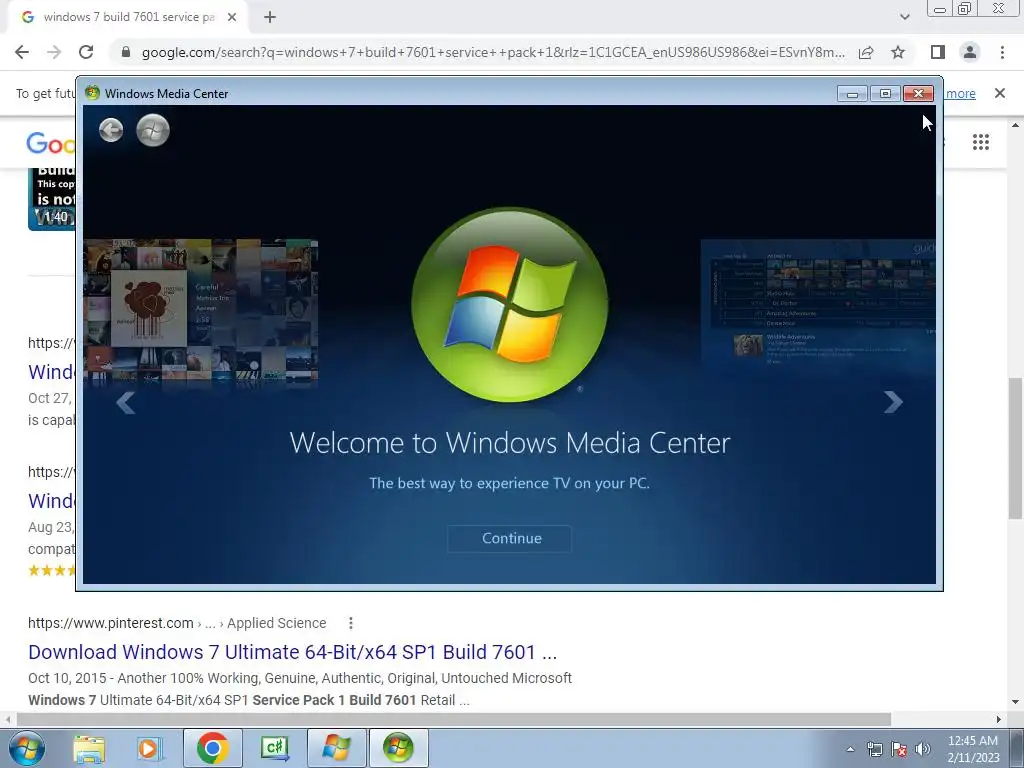Open the Windows Start menu

(27, 748)
